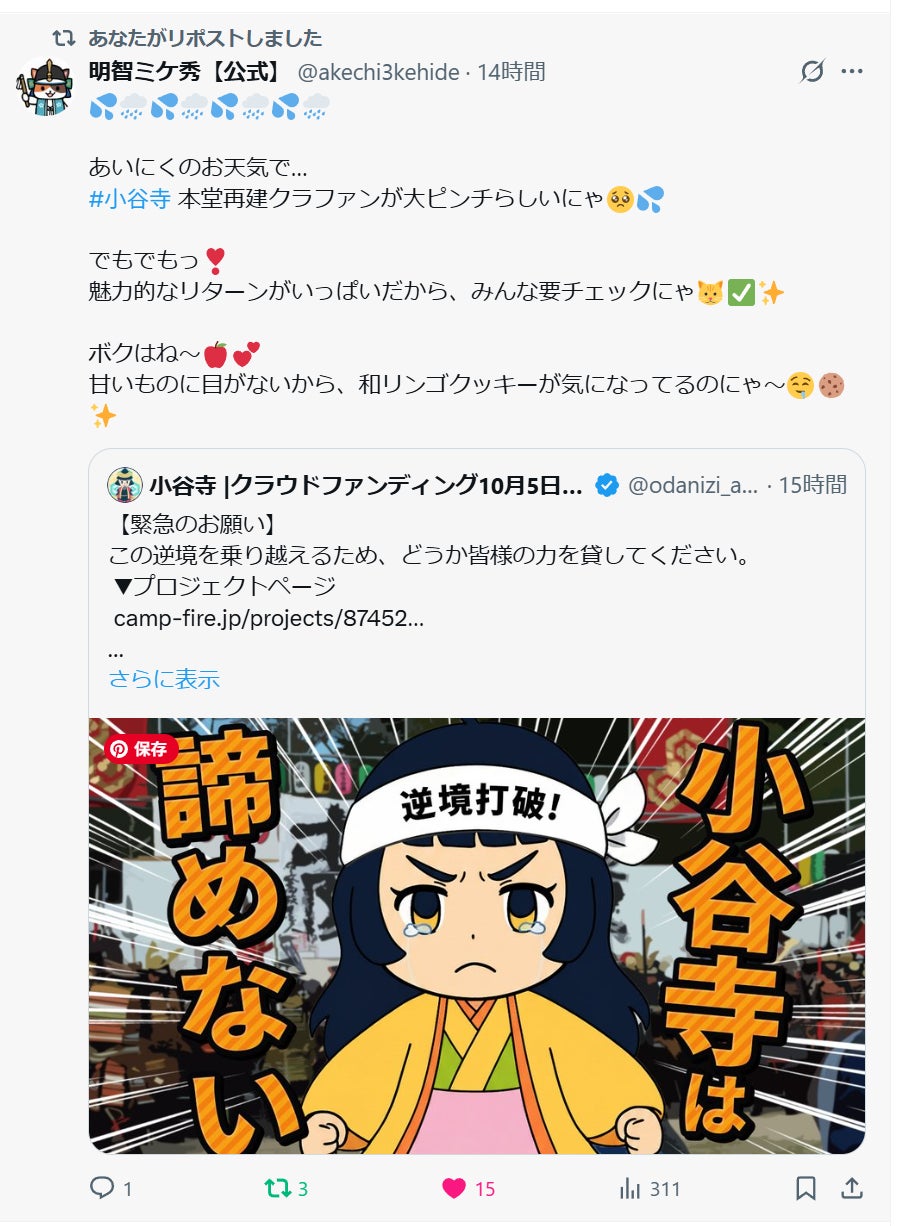This screenshot has width=898, height=1226.
Task: Open the 小谷寺は諦めない image
Action: [x=477, y=936]
